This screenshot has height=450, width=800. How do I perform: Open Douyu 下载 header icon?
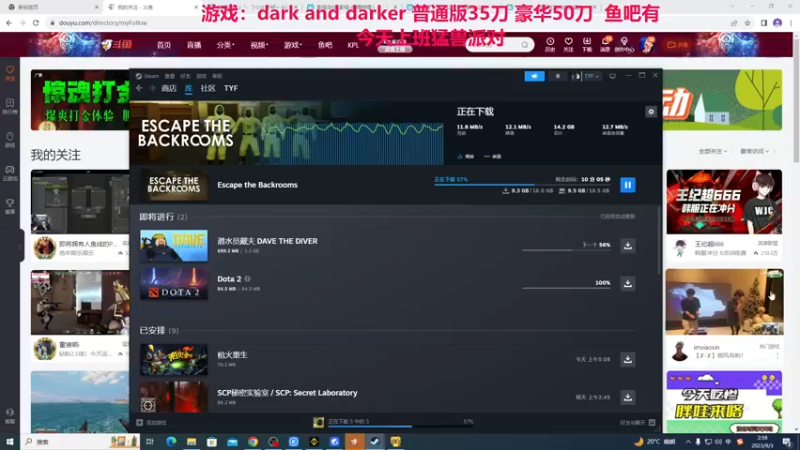587,44
